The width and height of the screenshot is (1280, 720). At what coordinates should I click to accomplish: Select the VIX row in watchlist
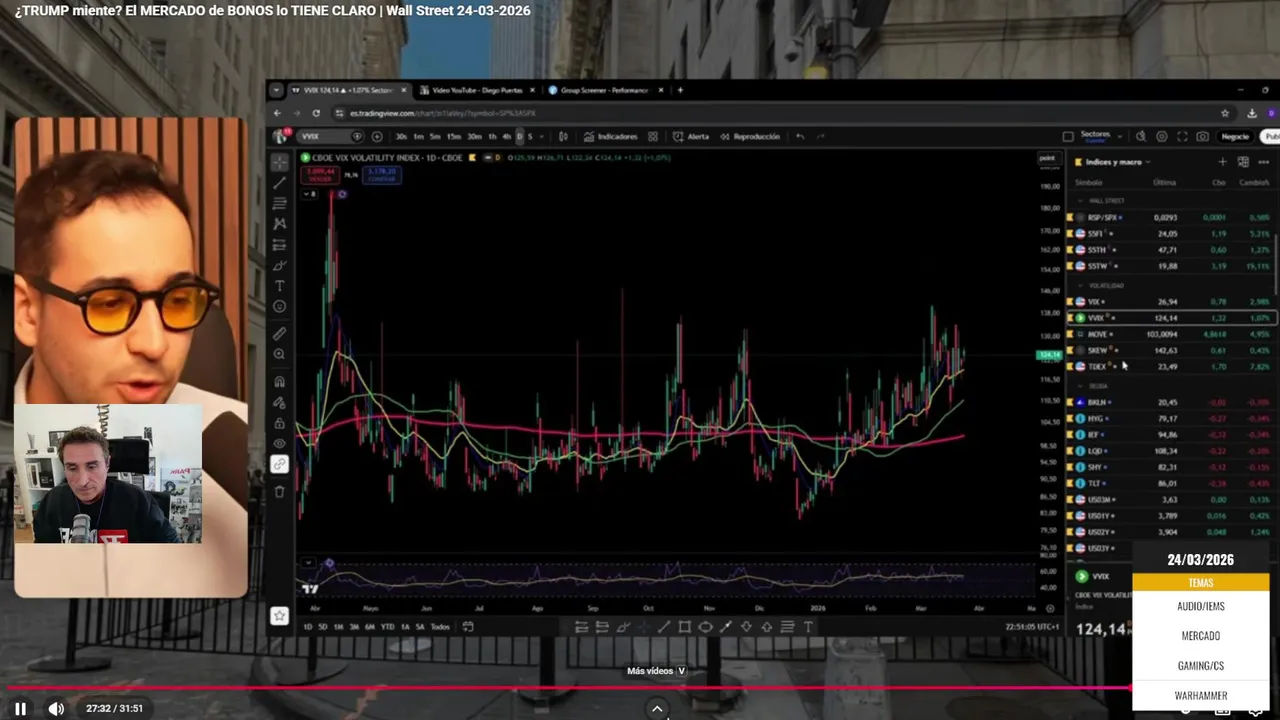[x=1172, y=302]
